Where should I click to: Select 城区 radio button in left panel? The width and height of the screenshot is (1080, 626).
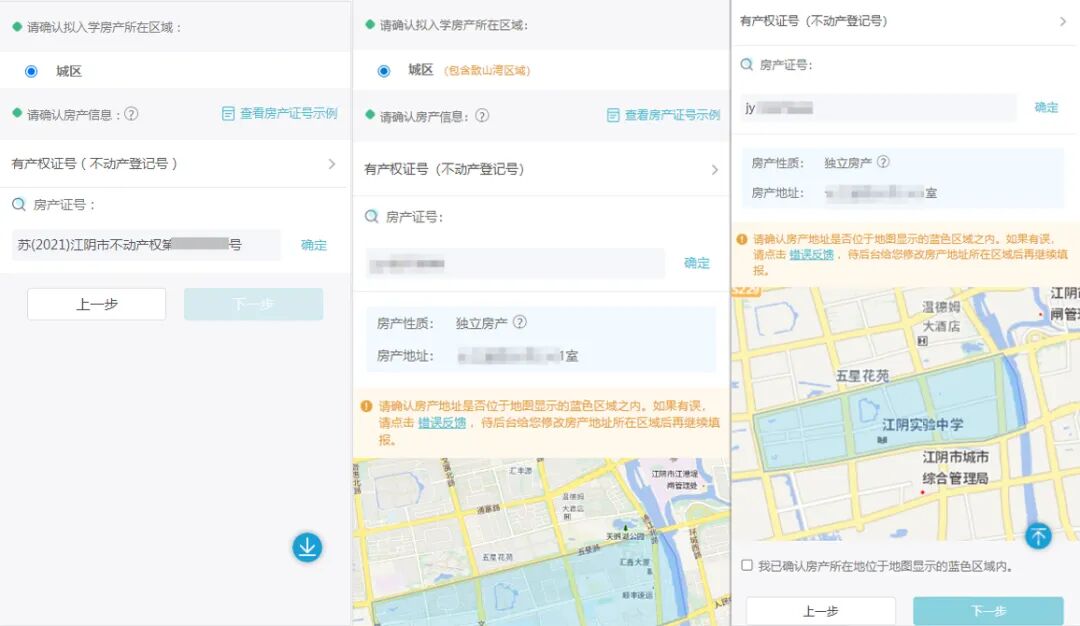pyautogui.click(x=31, y=72)
